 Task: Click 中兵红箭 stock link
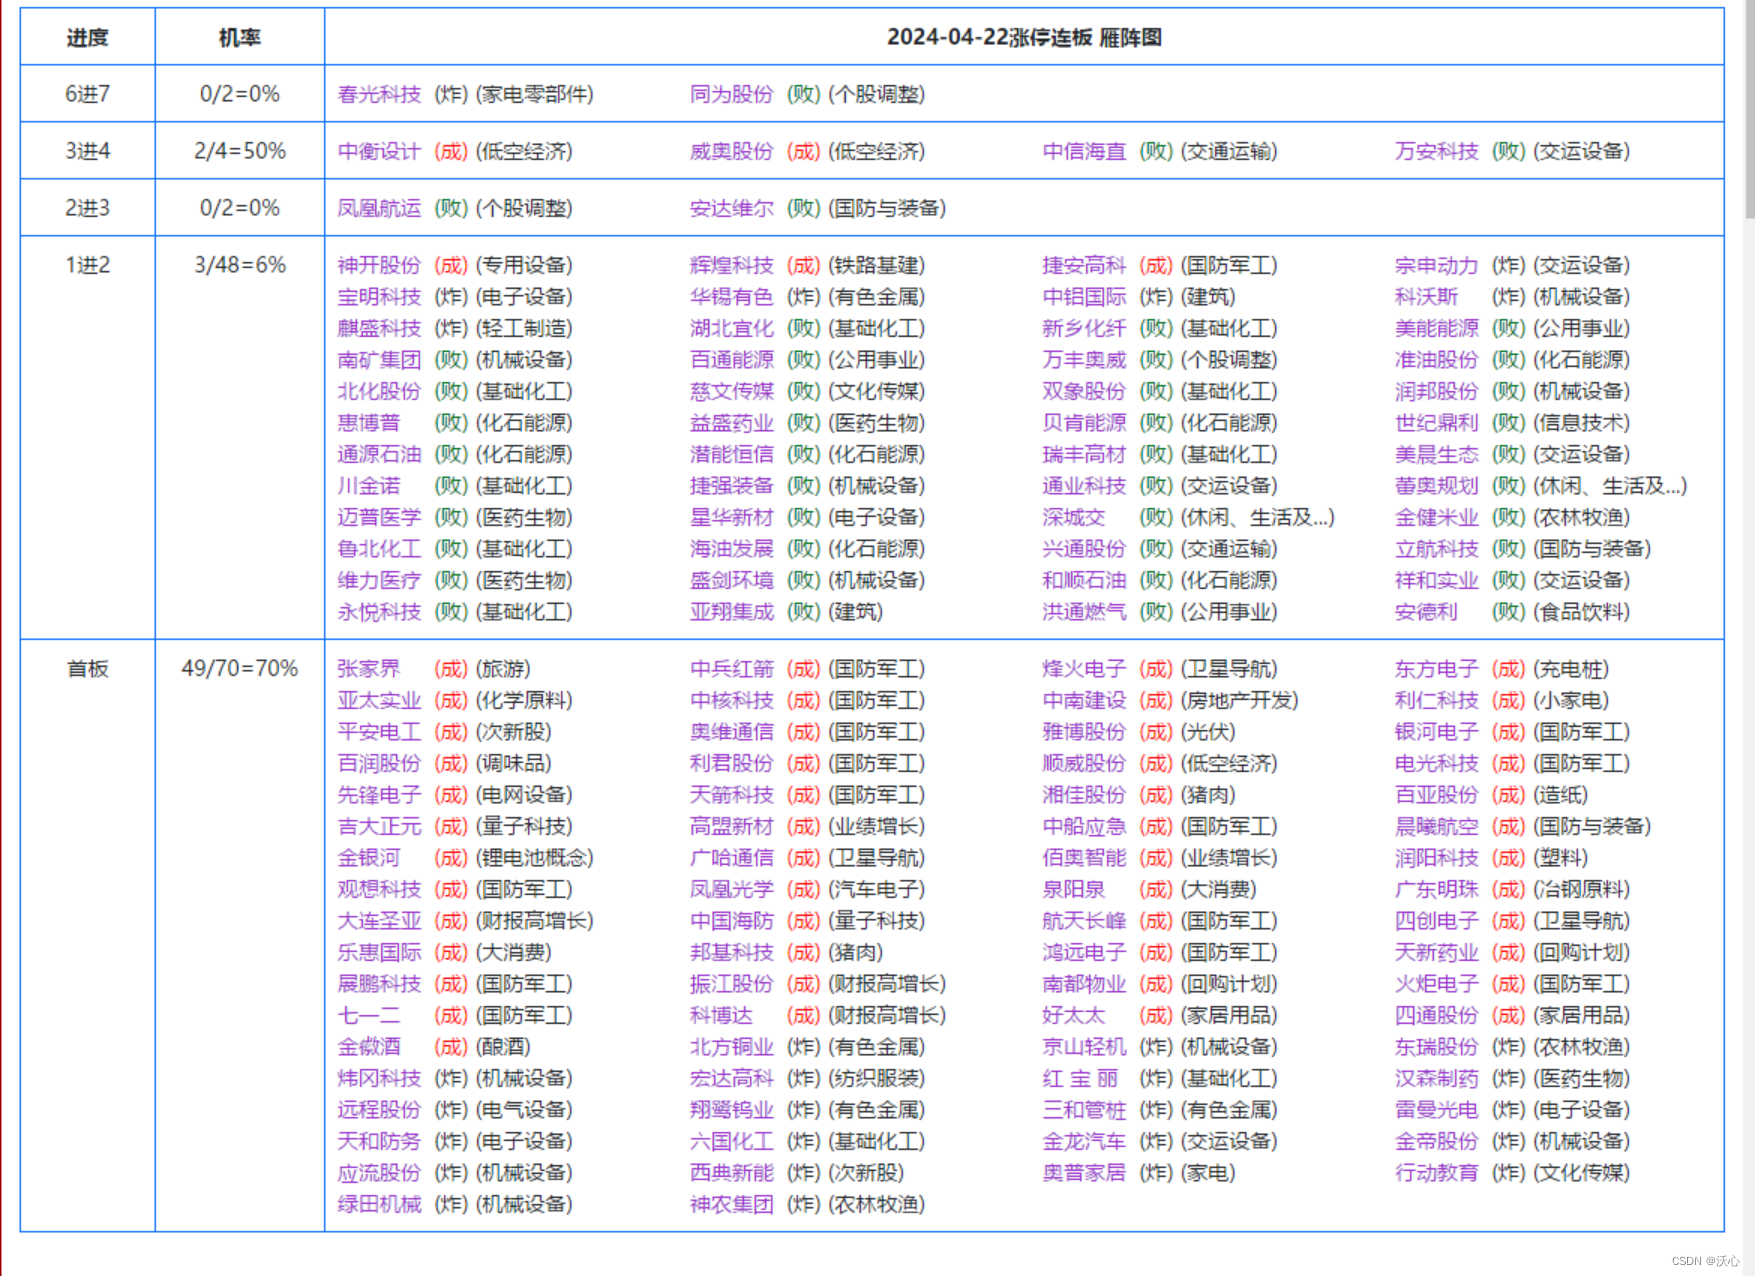[731, 669]
